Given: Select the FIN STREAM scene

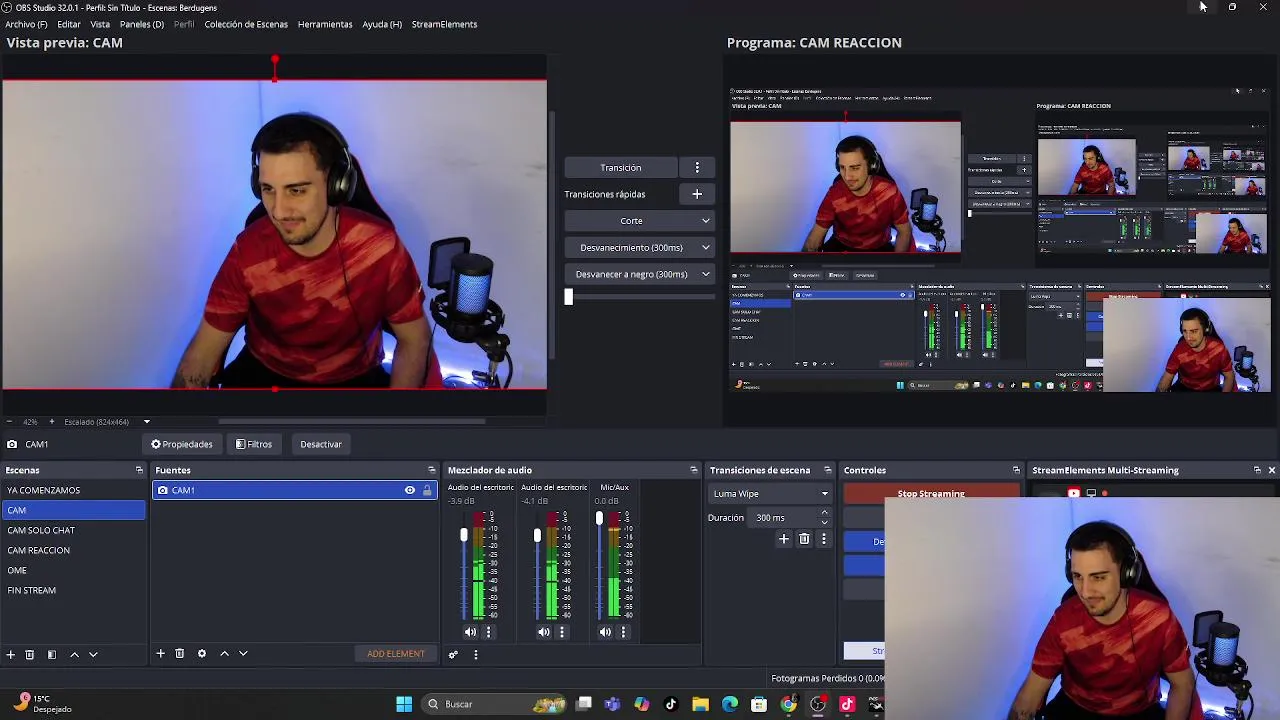Looking at the screenshot, I should (x=74, y=590).
